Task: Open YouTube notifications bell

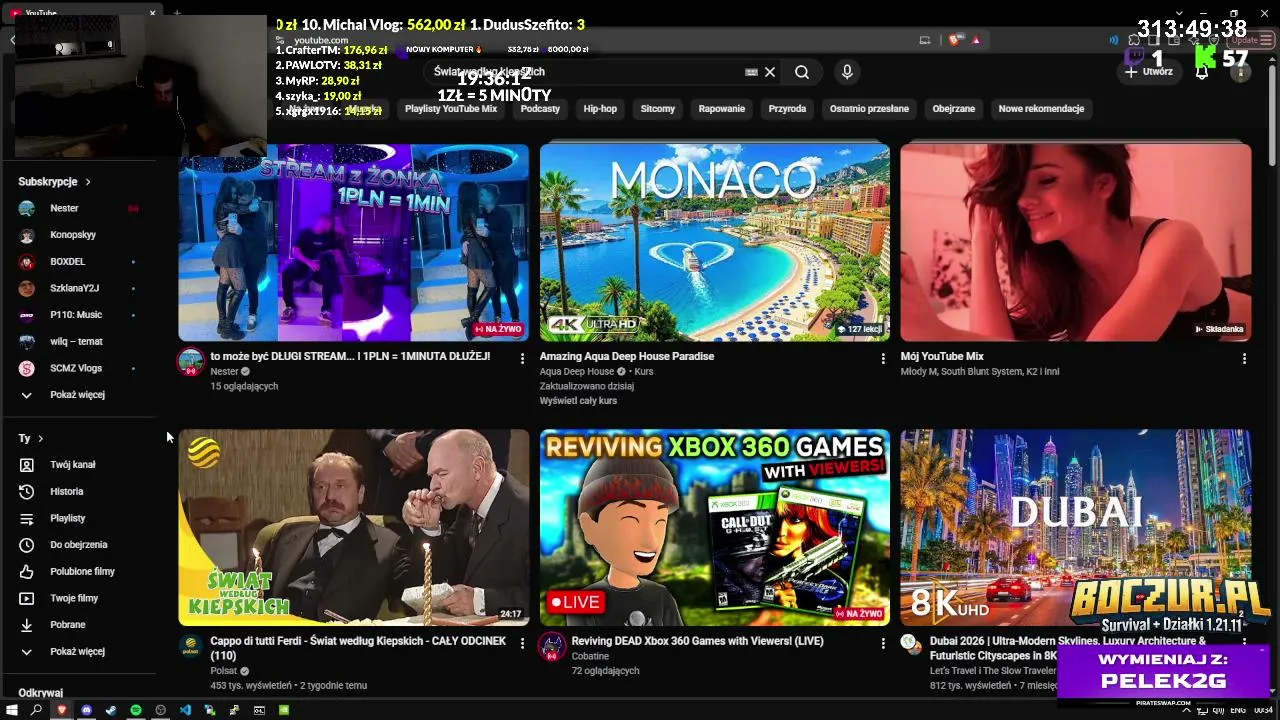Action: point(1202,72)
